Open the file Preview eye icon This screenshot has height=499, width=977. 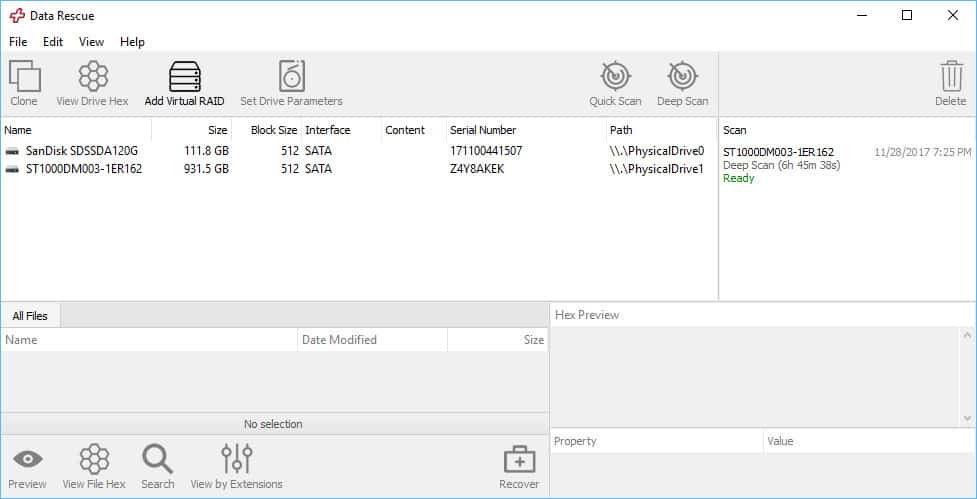(x=27, y=460)
